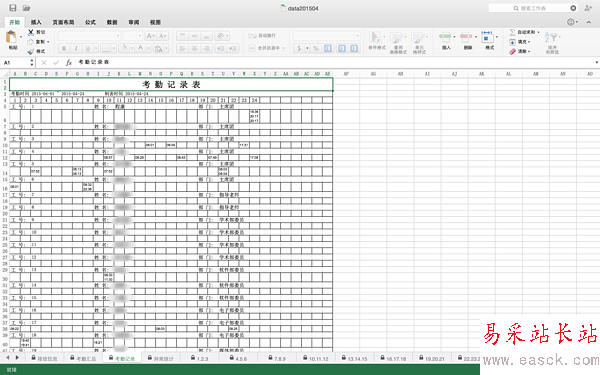Screen dimensions: 600x375
Task: Click the text orientation icon
Action: pyautogui.click(x=220, y=36)
